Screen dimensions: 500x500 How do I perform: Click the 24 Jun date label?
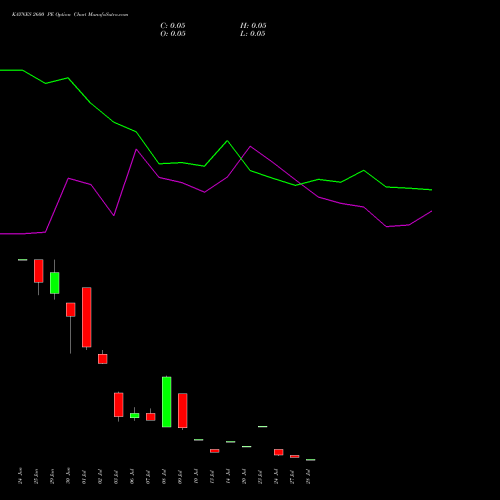(x=21, y=476)
